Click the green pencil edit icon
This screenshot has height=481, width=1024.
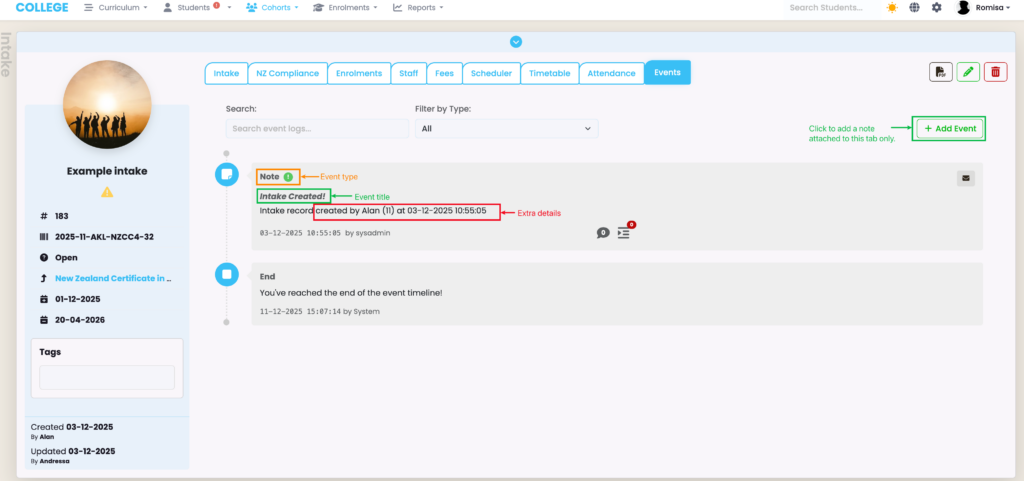pyautogui.click(x=968, y=72)
